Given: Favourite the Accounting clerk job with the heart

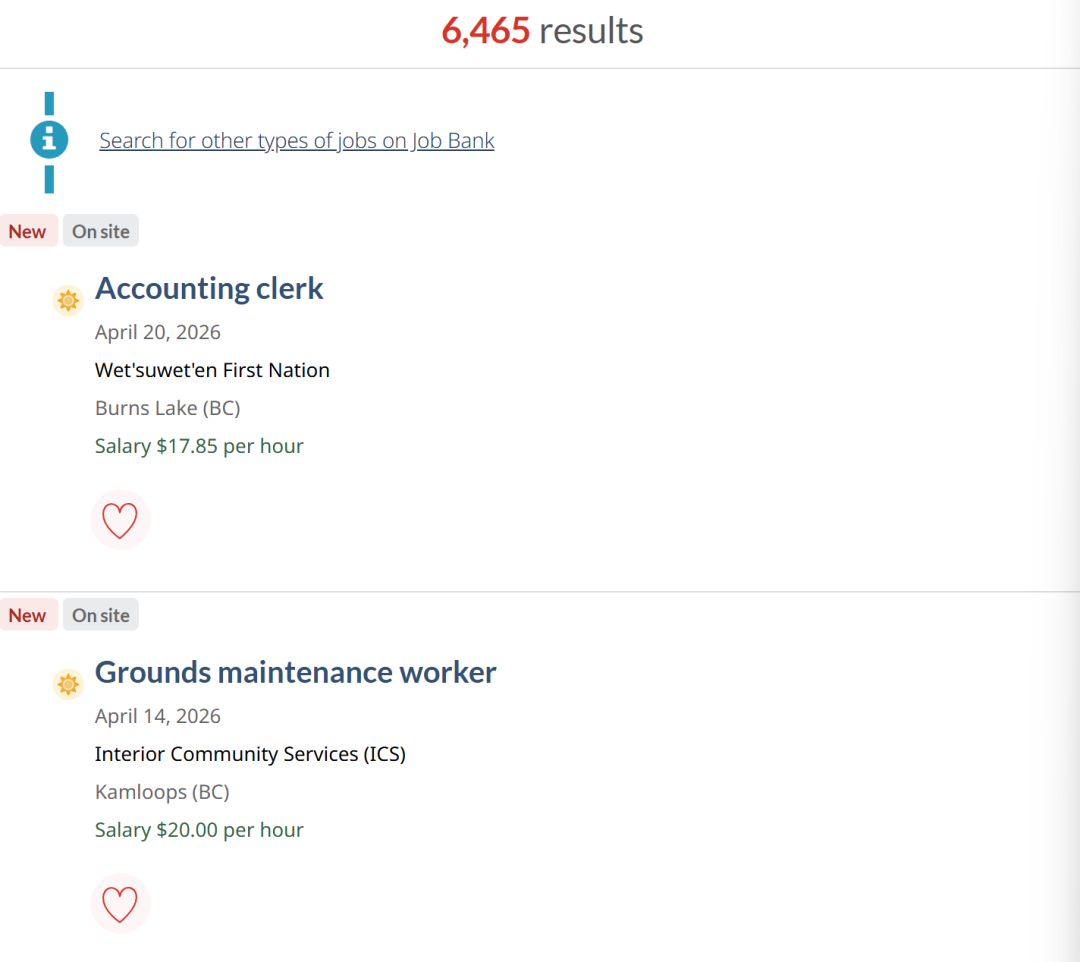Looking at the screenshot, I should coord(120,520).
